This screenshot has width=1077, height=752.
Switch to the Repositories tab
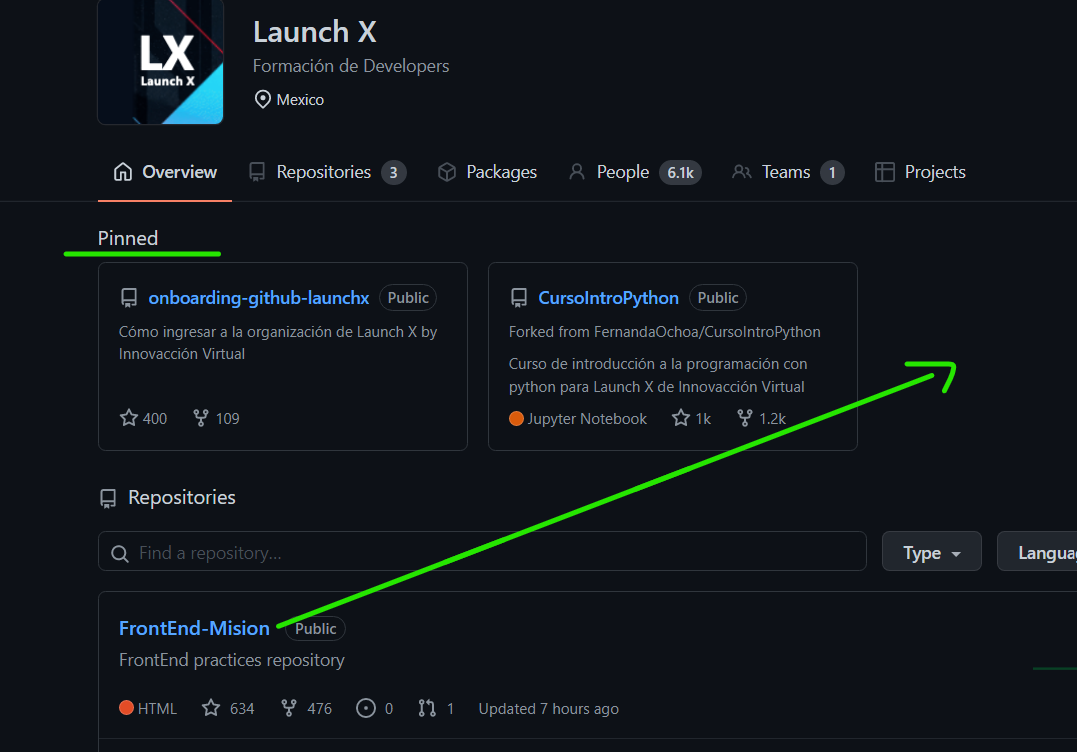[315, 171]
